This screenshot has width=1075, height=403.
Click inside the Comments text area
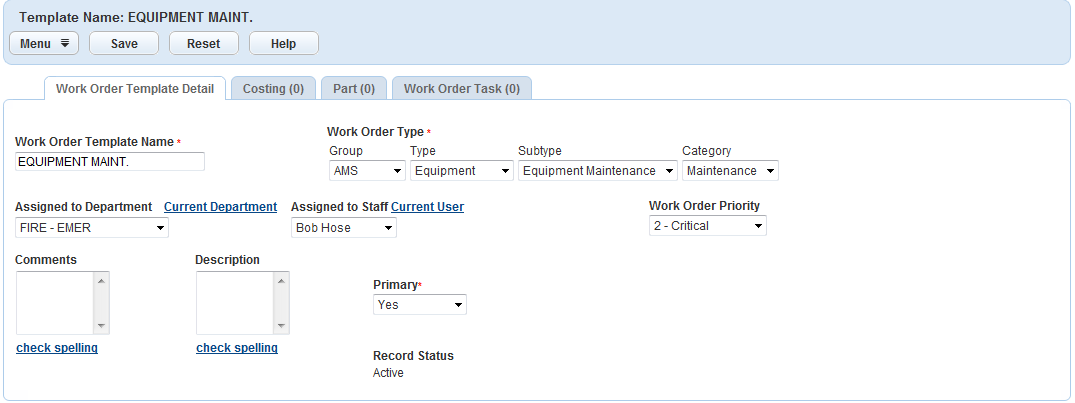tap(55, 303)
